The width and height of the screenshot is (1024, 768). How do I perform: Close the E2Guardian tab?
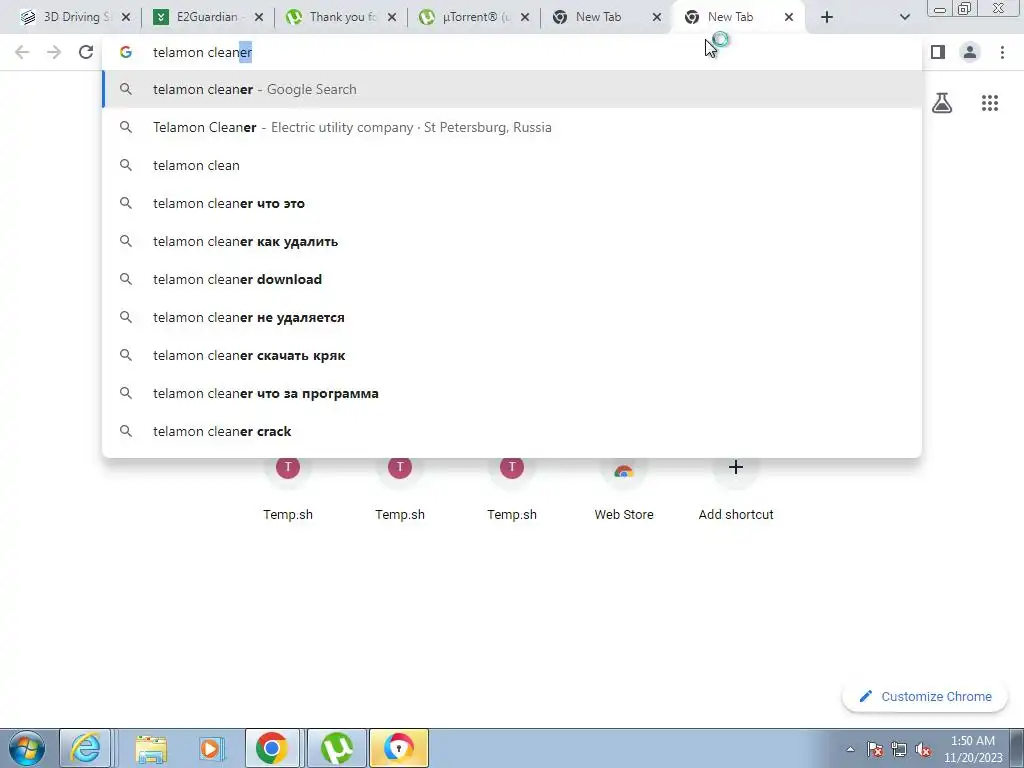tap(259, 18)
